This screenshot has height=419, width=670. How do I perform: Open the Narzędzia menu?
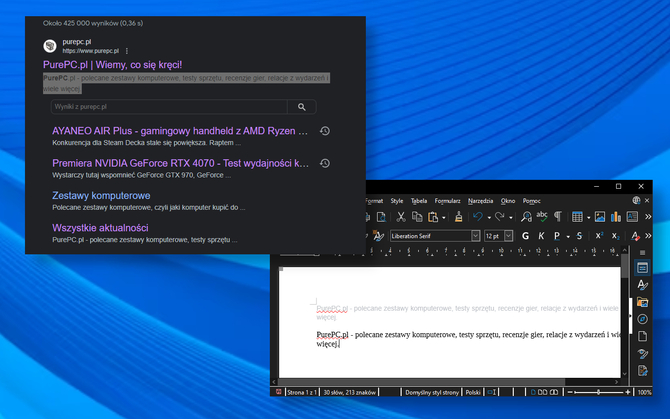(x=480, y=201)
